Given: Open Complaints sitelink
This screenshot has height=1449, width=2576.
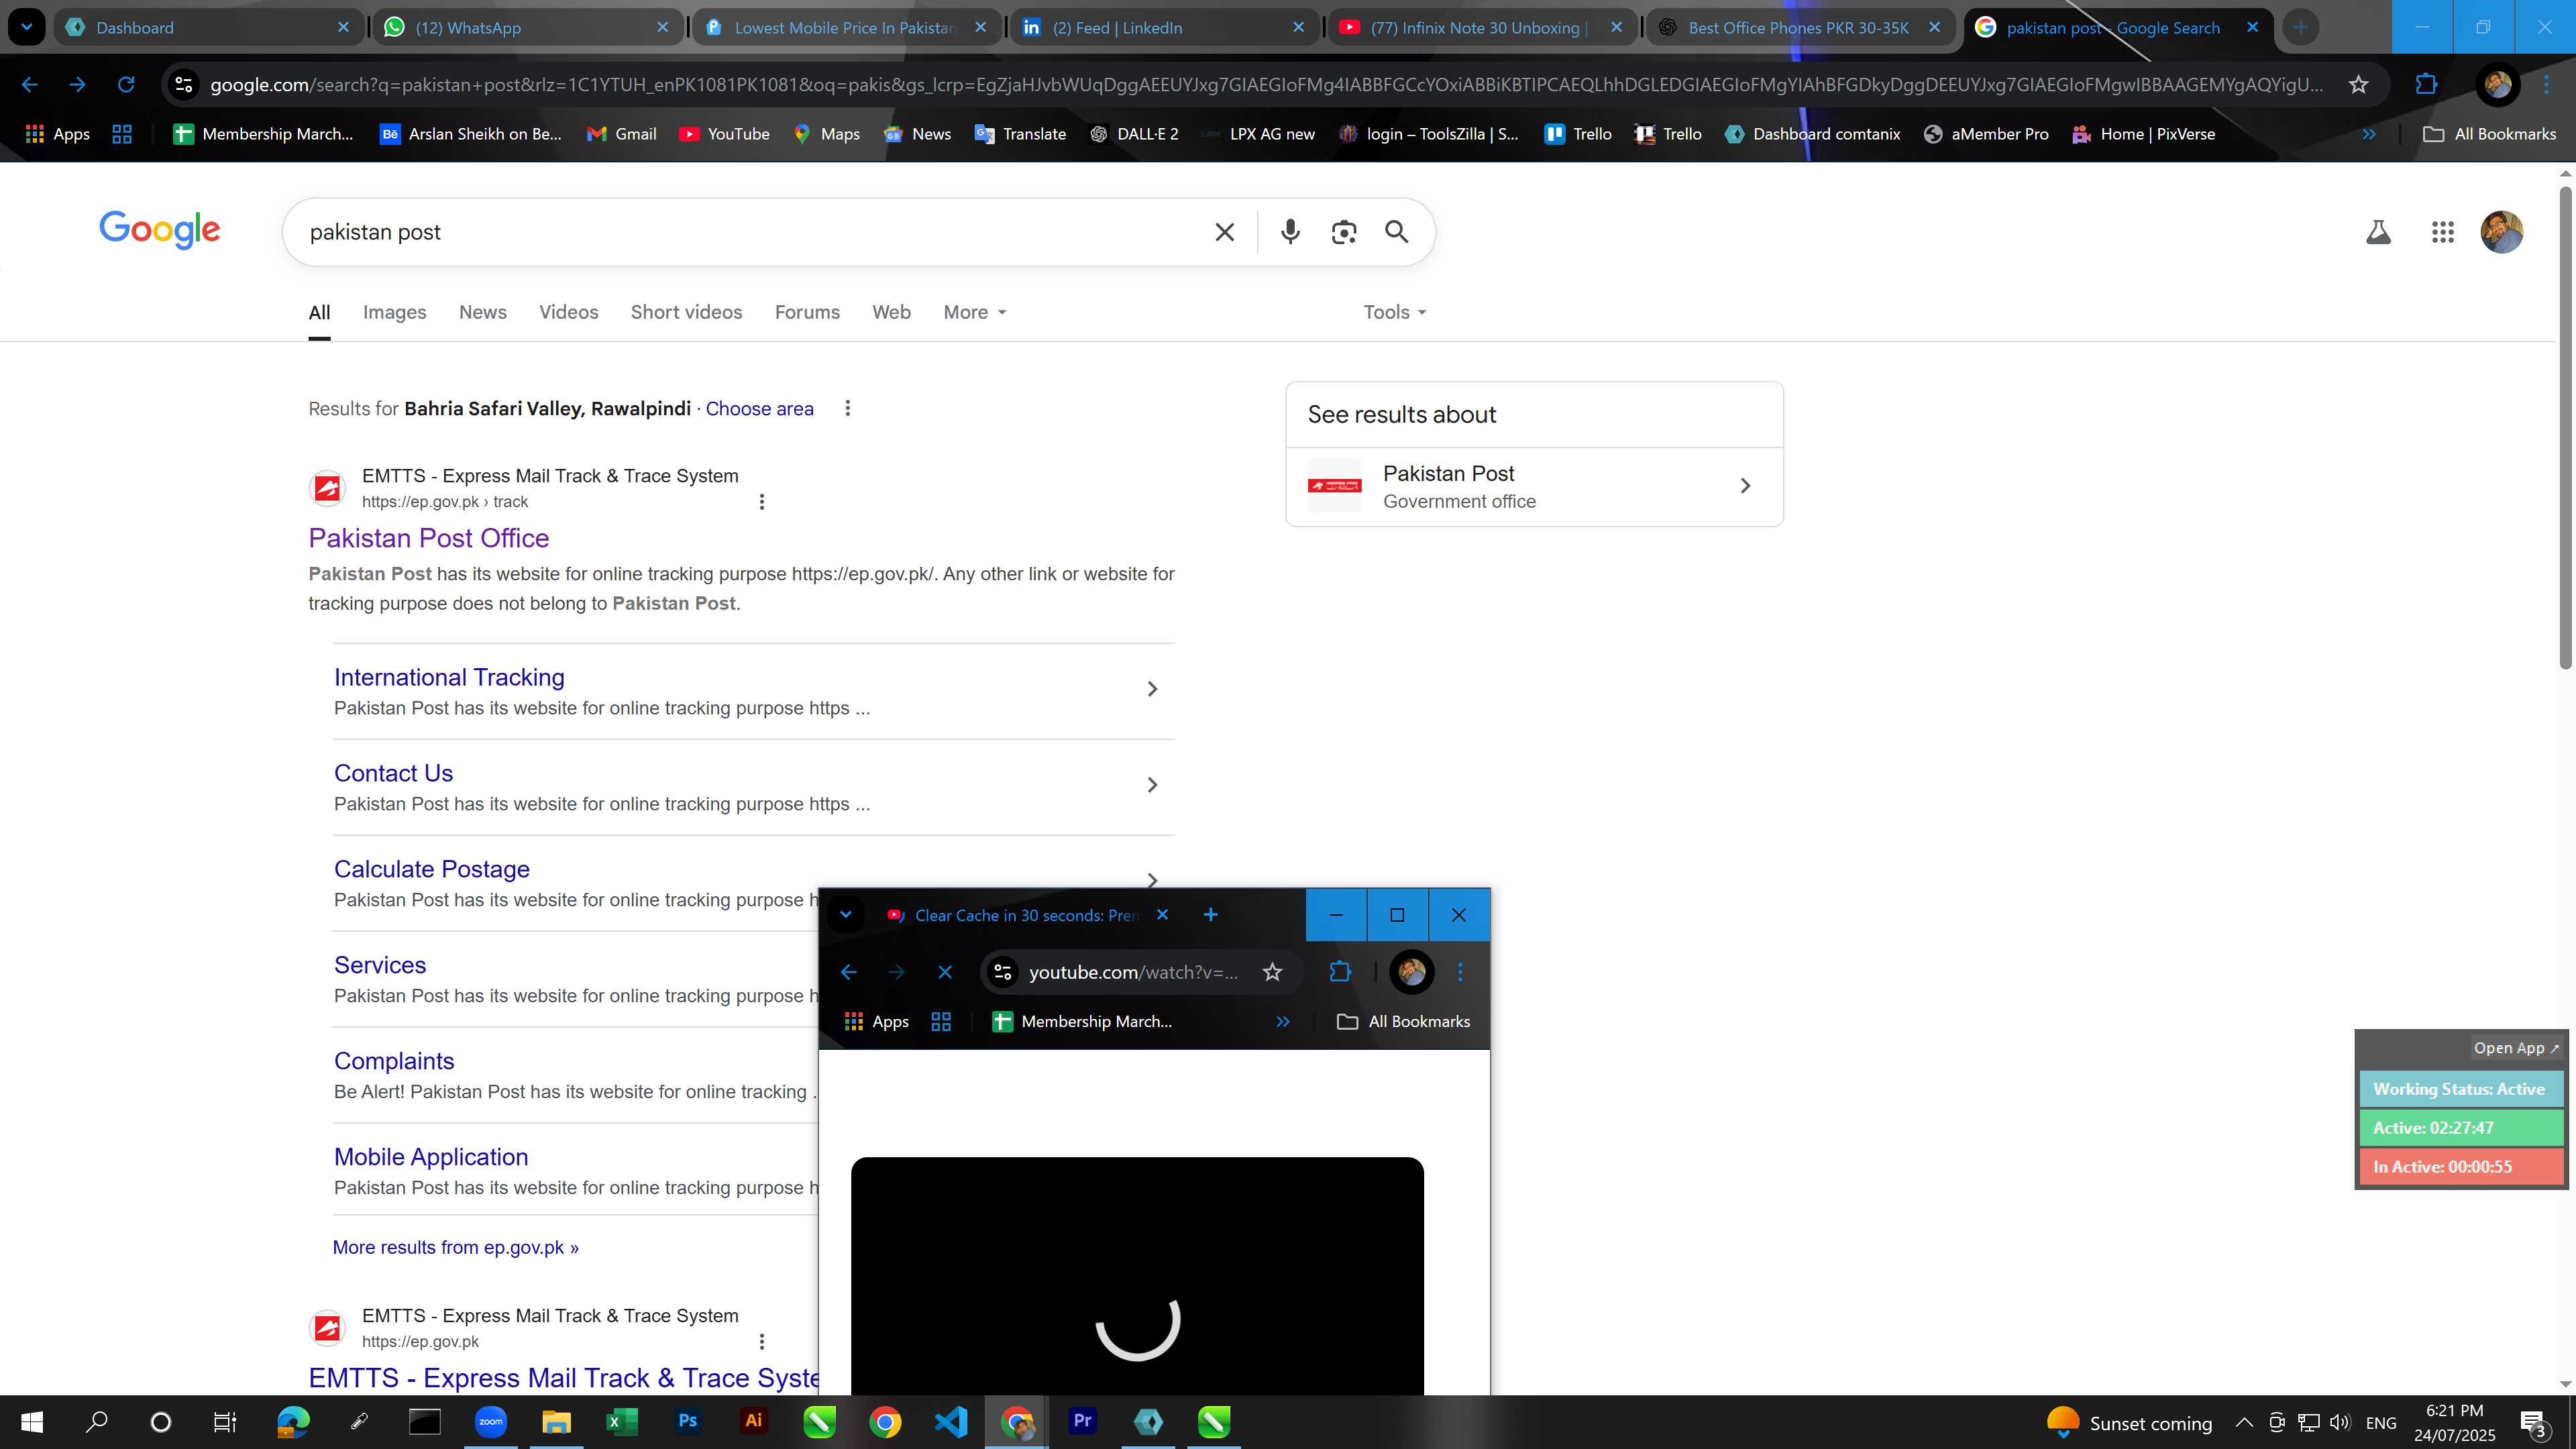Looking at the screenshot, I should [x=393, y=1061].
